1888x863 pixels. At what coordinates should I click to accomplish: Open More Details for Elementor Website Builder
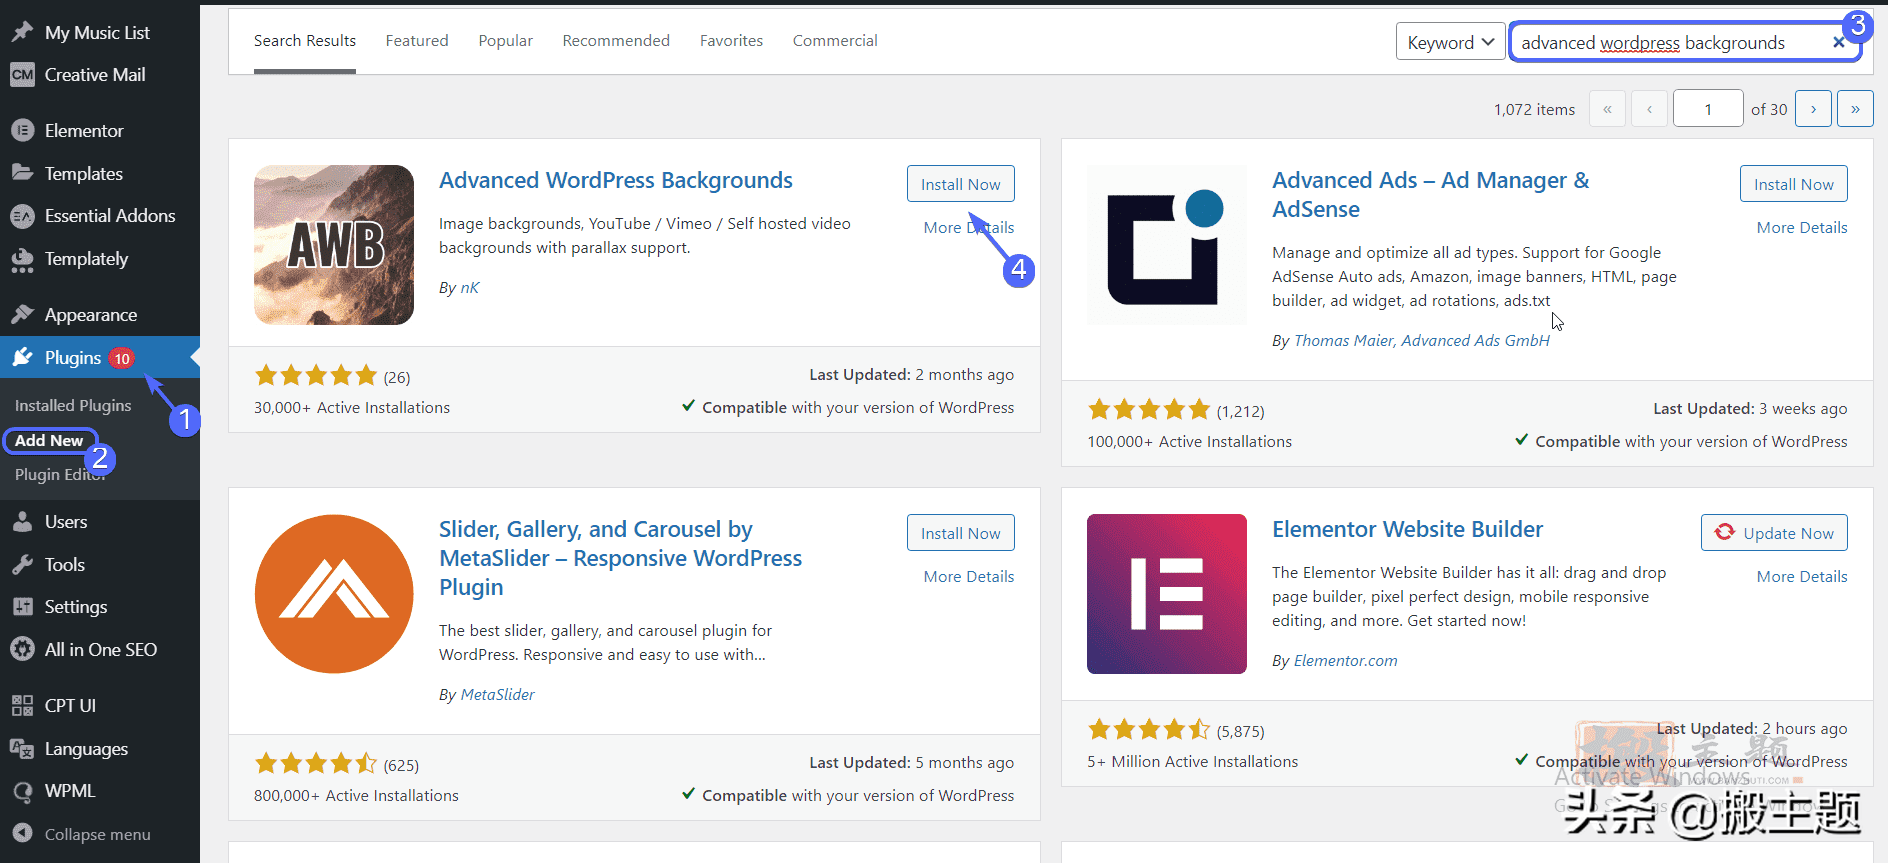click(1802, 577)
